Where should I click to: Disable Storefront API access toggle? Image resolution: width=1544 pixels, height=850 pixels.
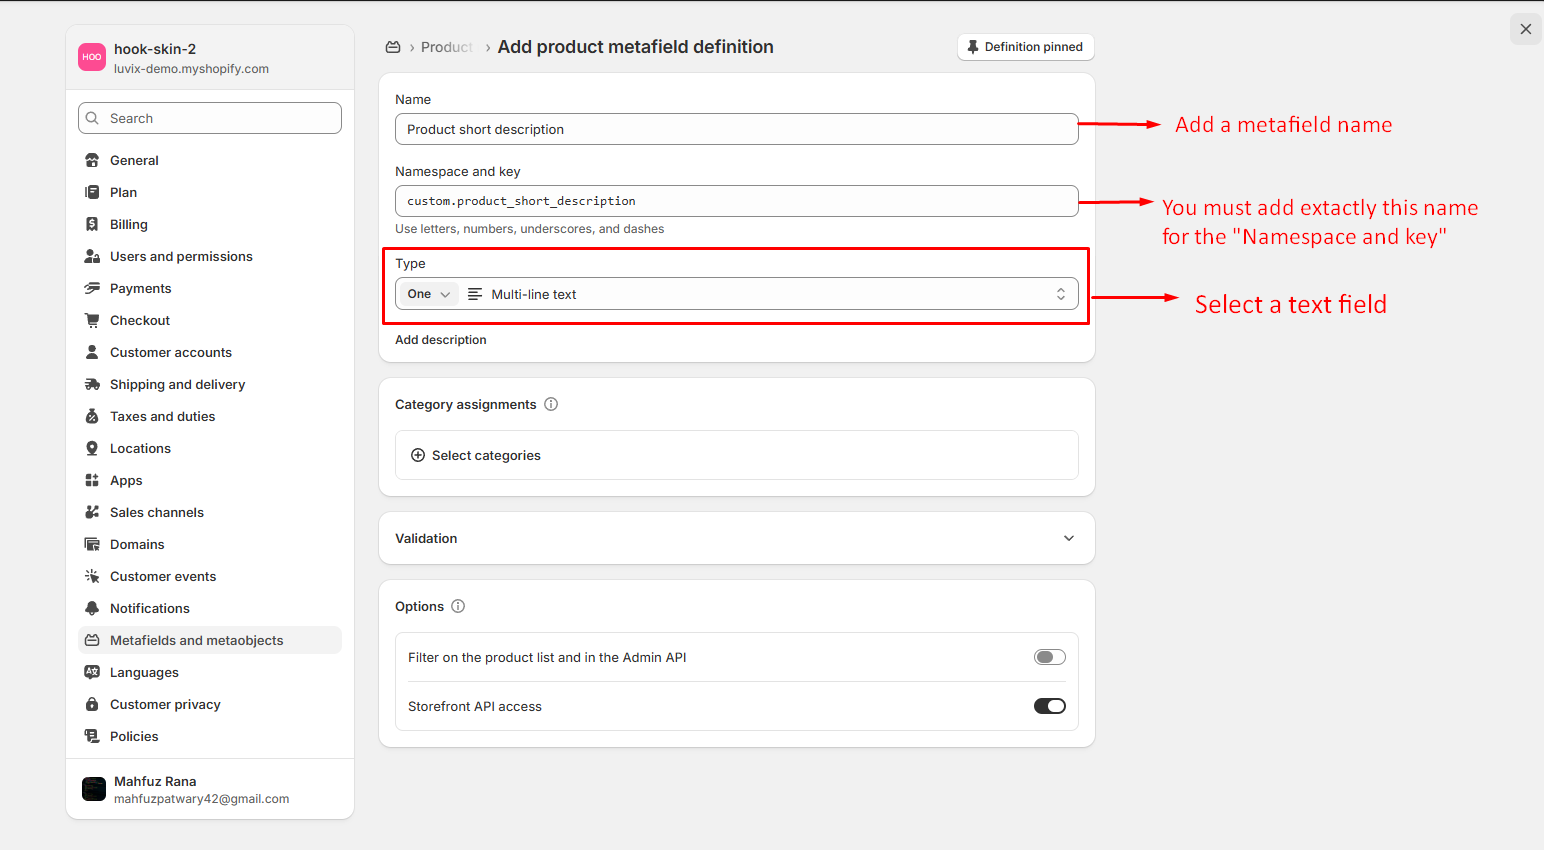click(x=1049, y=706)
